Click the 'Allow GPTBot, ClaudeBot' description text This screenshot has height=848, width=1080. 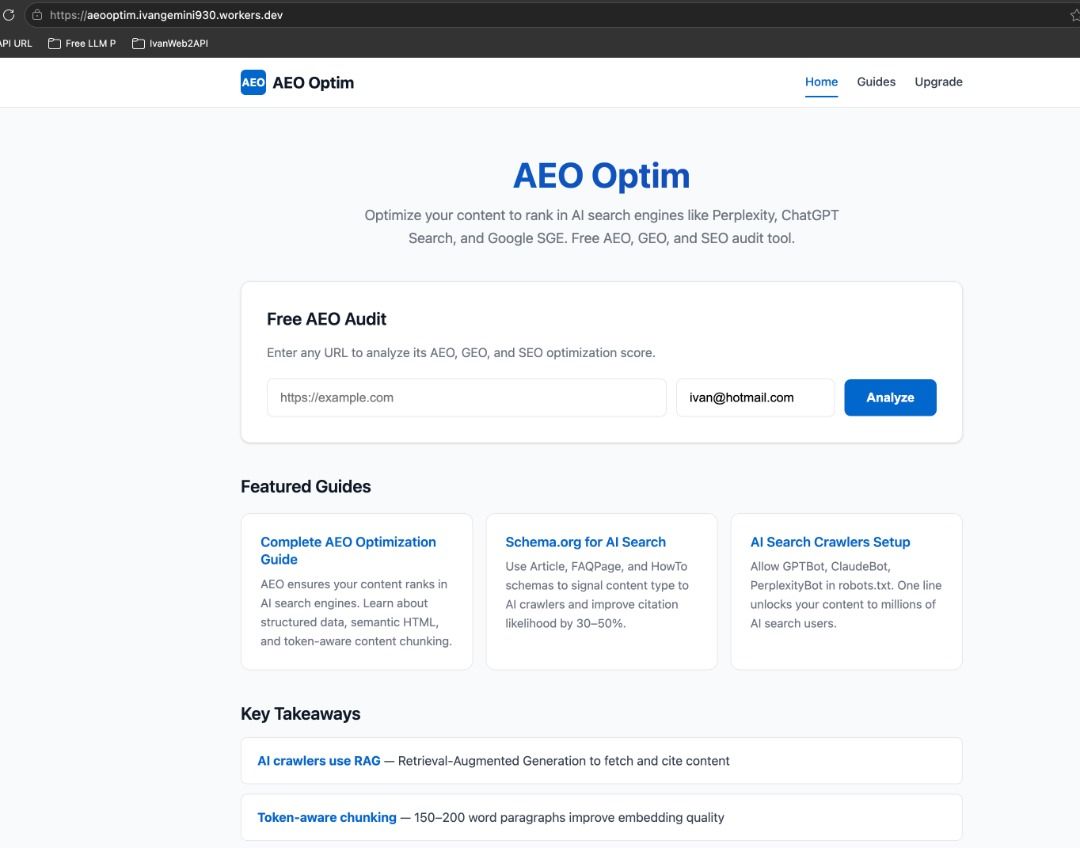tap(846, 594)
